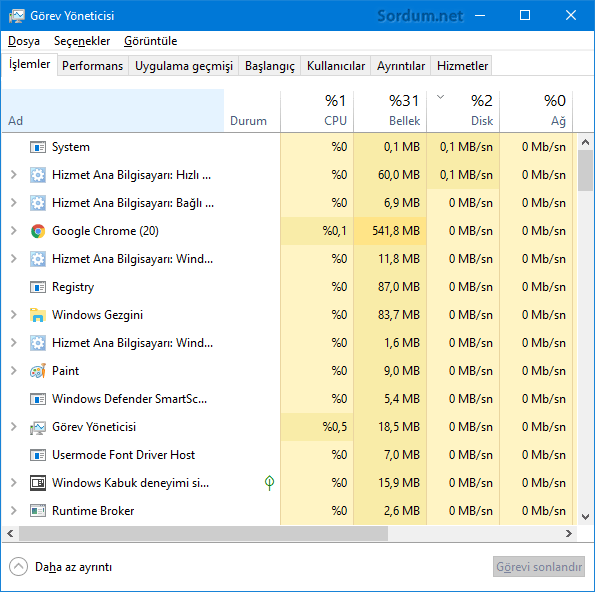Click the vertical scrollbar down arrow
The image size is (595, 592).
pyautogui.click(x=586, y=517)
